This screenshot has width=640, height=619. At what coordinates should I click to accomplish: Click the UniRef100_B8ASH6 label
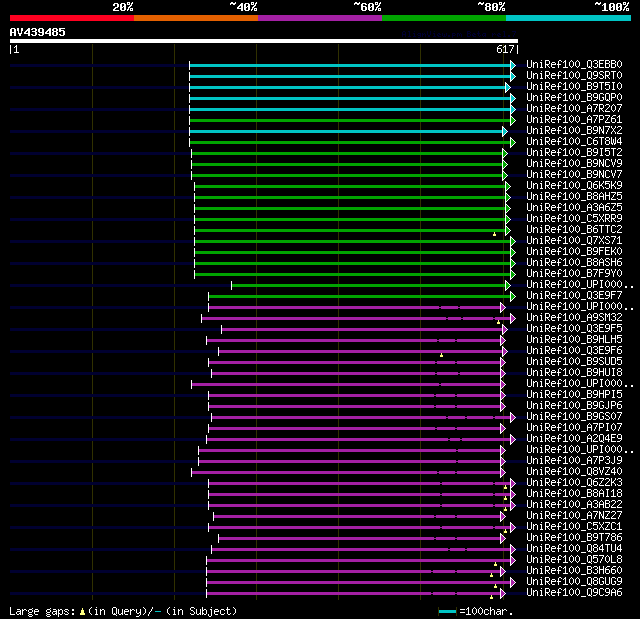[574, 263]
